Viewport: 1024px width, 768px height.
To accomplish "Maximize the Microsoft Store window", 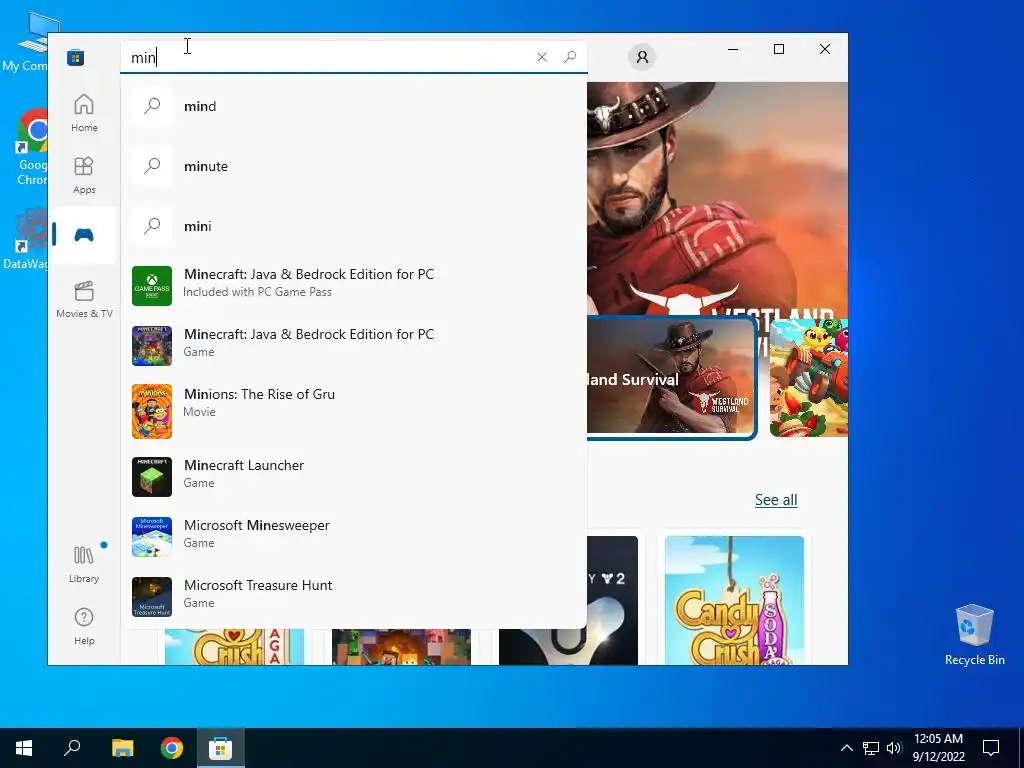I will [778, 49].
